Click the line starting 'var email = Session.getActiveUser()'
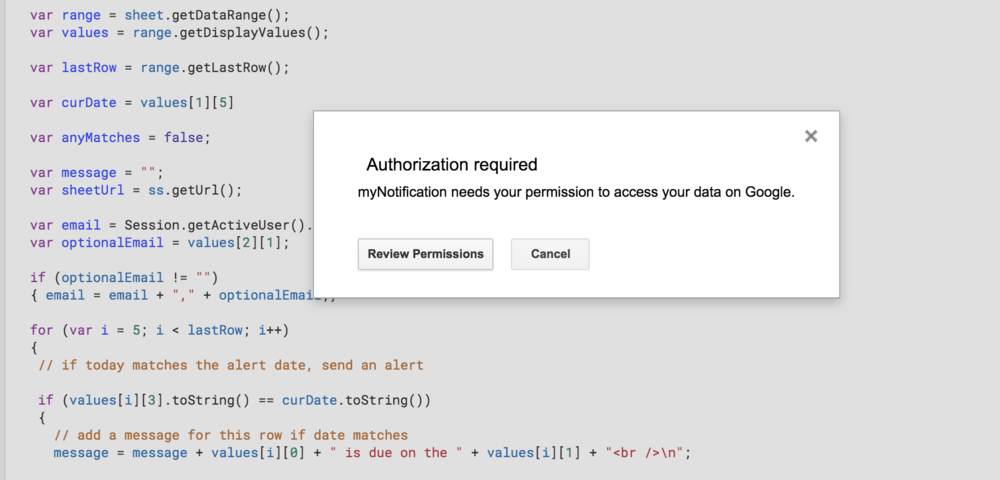 pyautogui.click(x=172, y=225)
